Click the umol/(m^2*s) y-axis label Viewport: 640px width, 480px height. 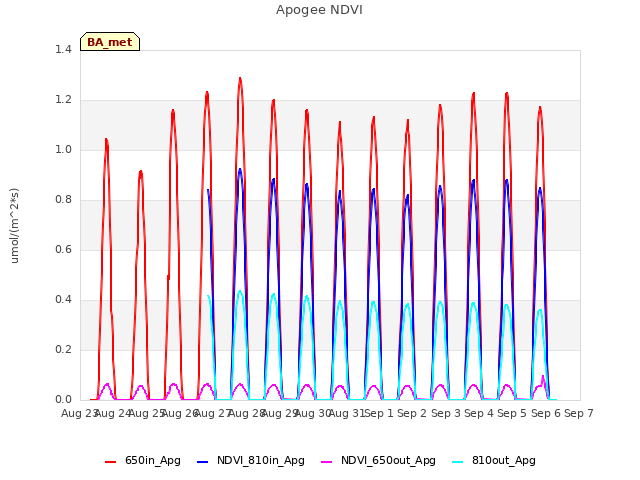[x=14, y=225]
